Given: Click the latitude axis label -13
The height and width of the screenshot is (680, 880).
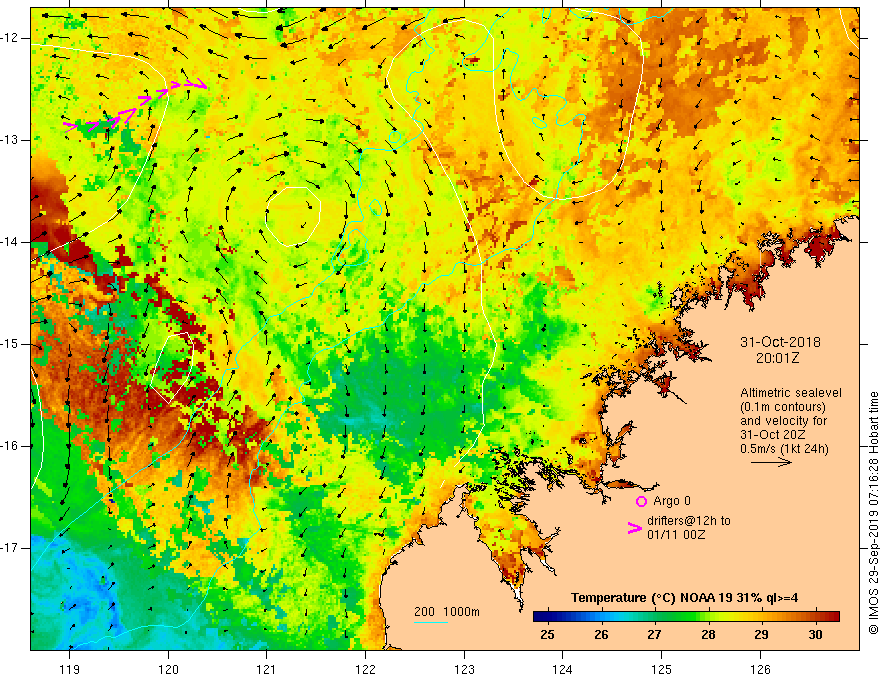Looking at the screenshot, I should 10,140.
